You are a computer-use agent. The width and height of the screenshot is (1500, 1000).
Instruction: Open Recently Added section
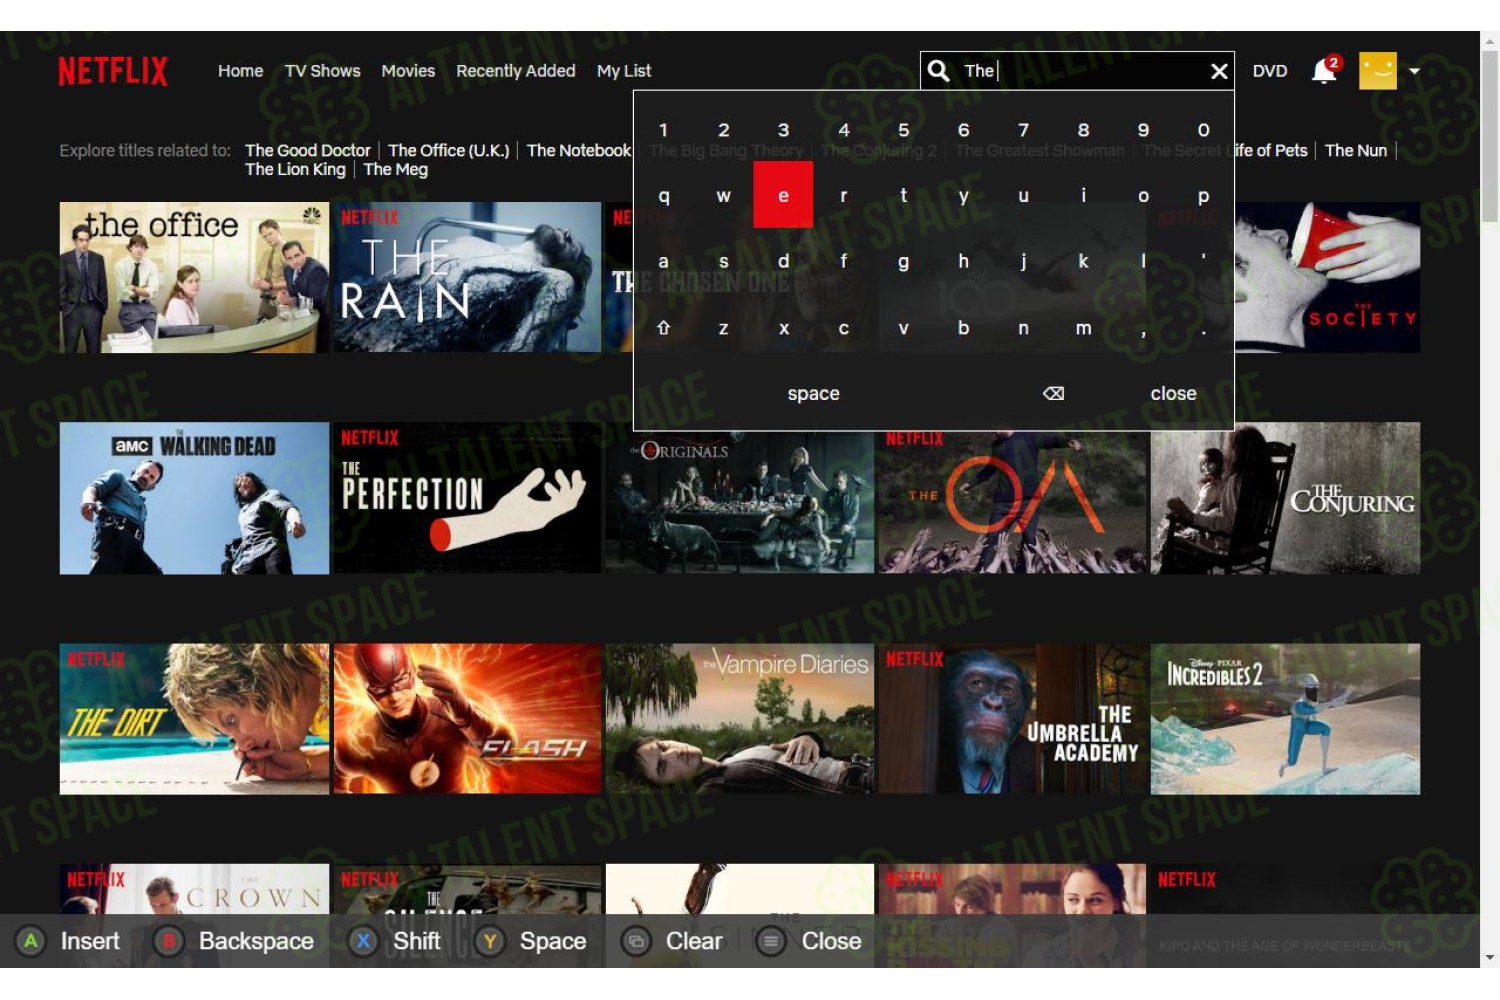[x=516, y=71]
